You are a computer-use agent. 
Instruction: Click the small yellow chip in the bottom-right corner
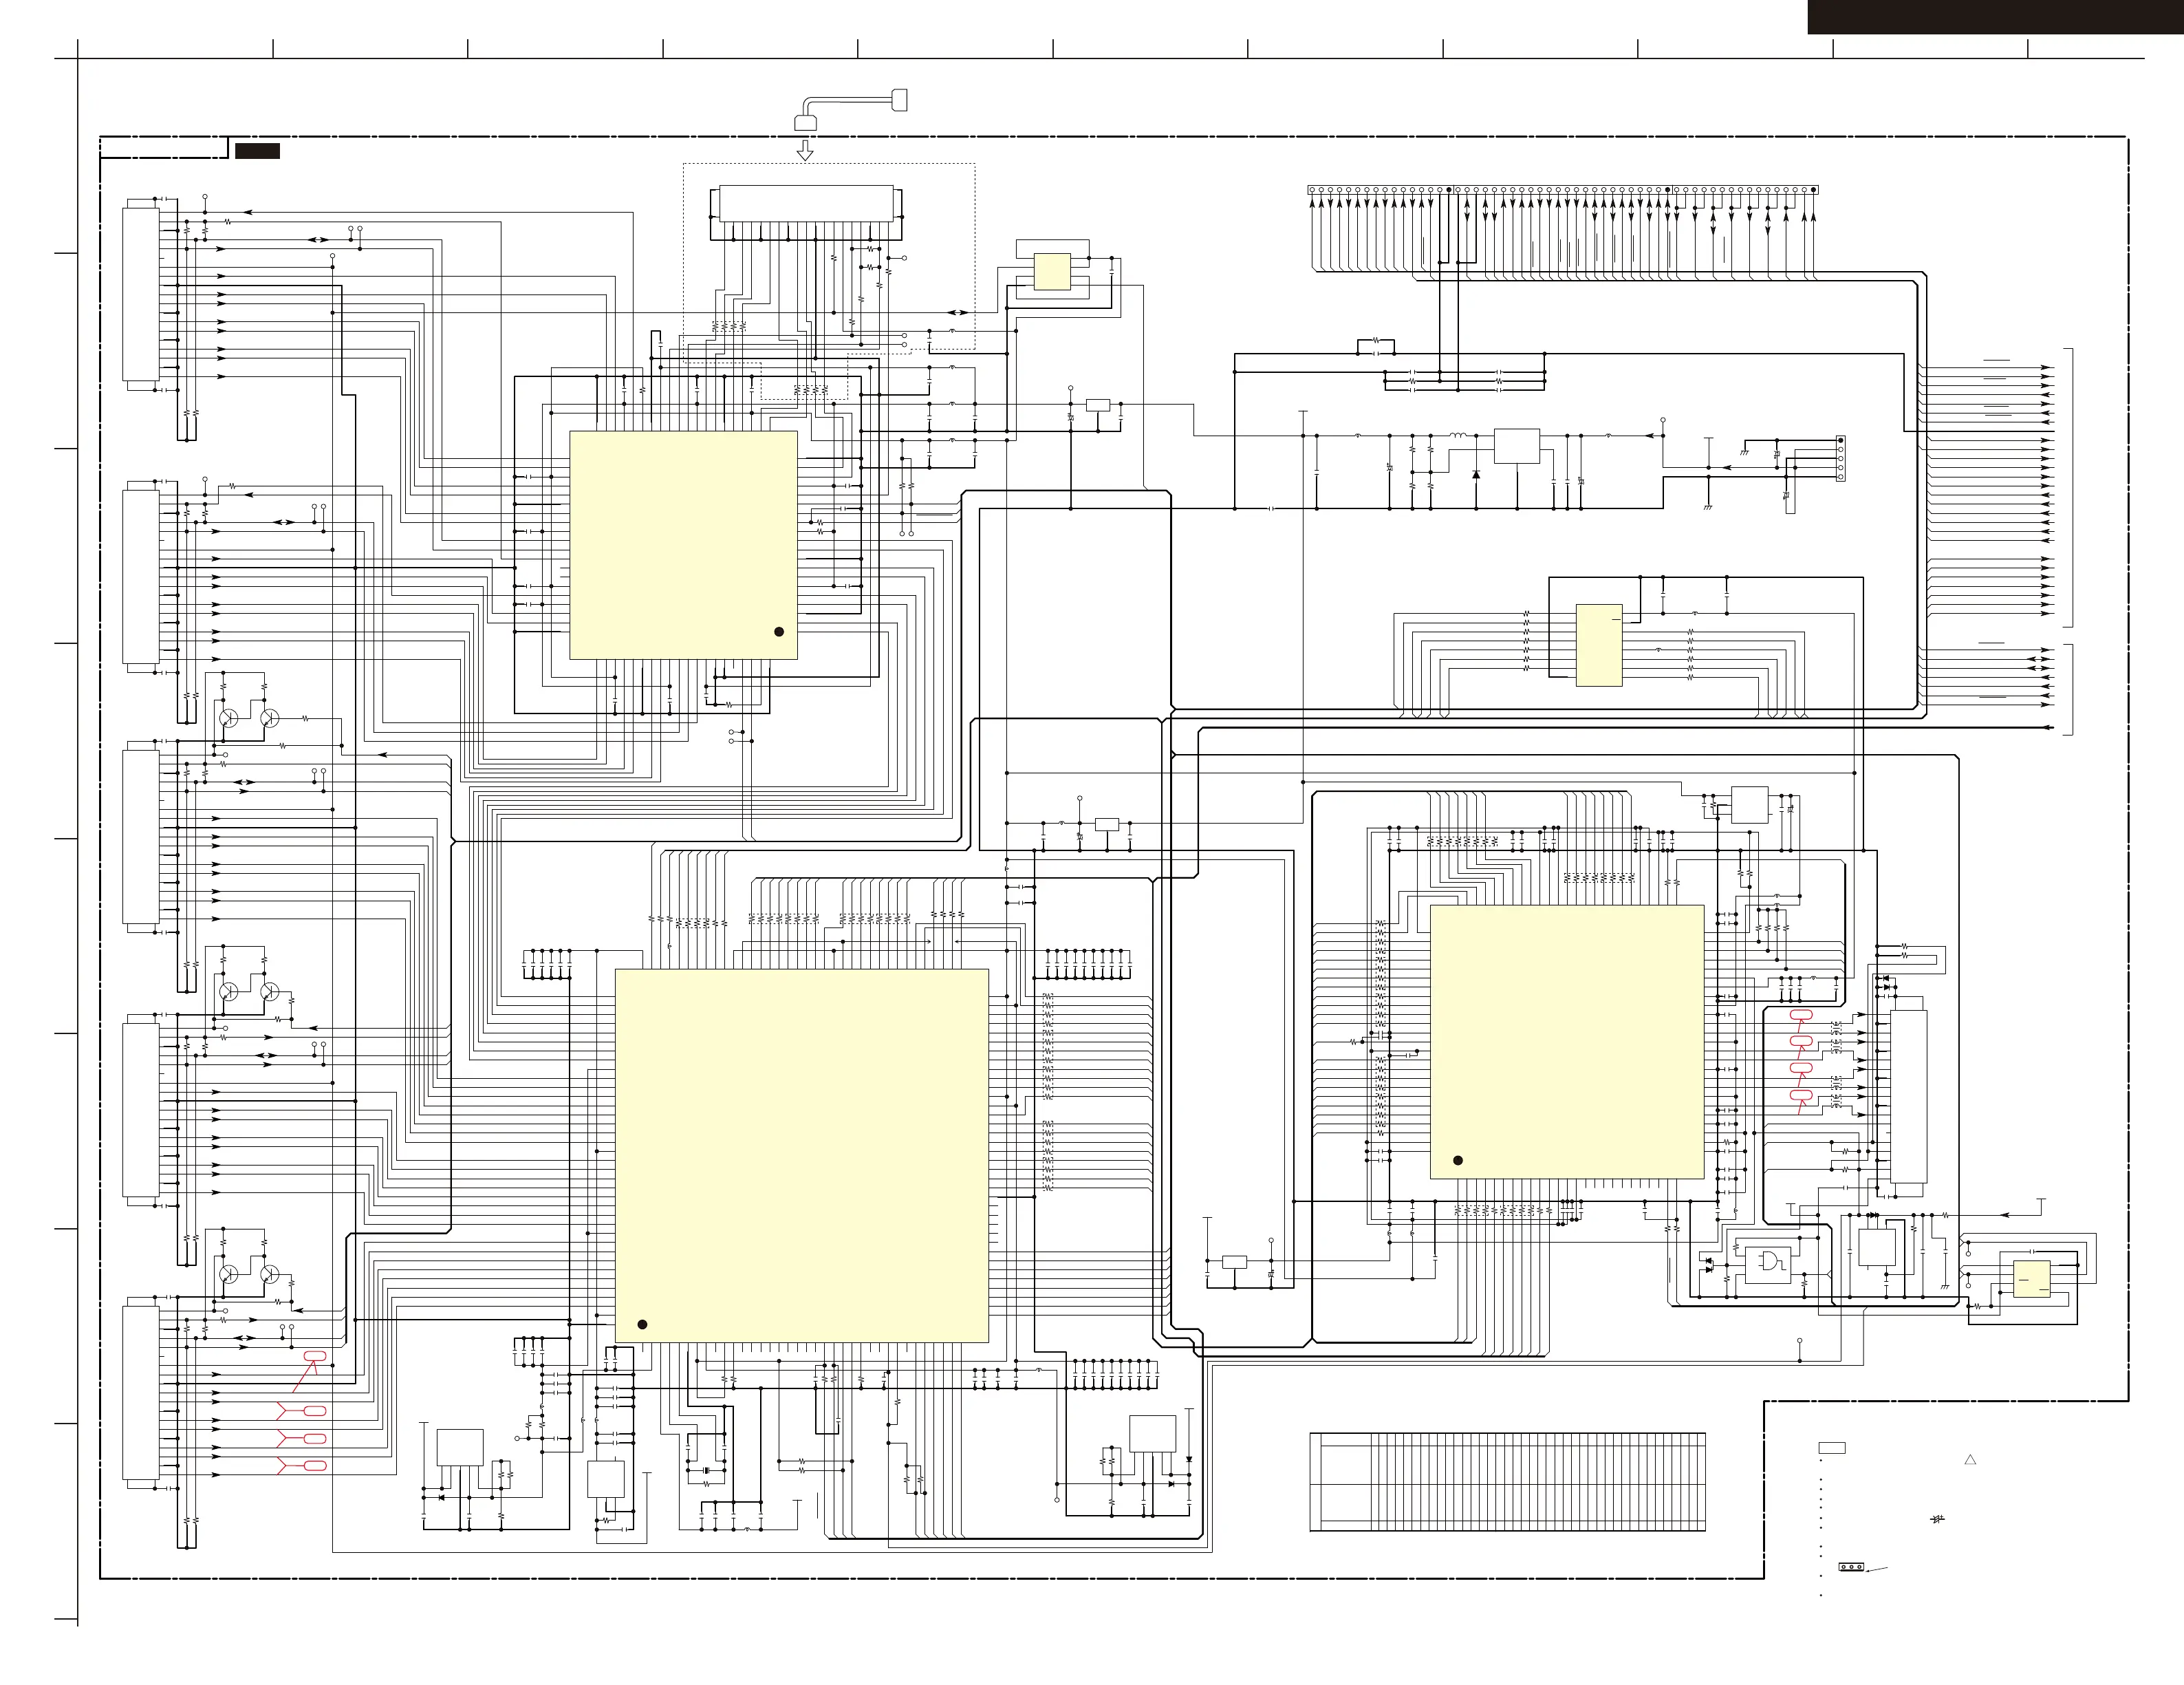(2031, 1279)
